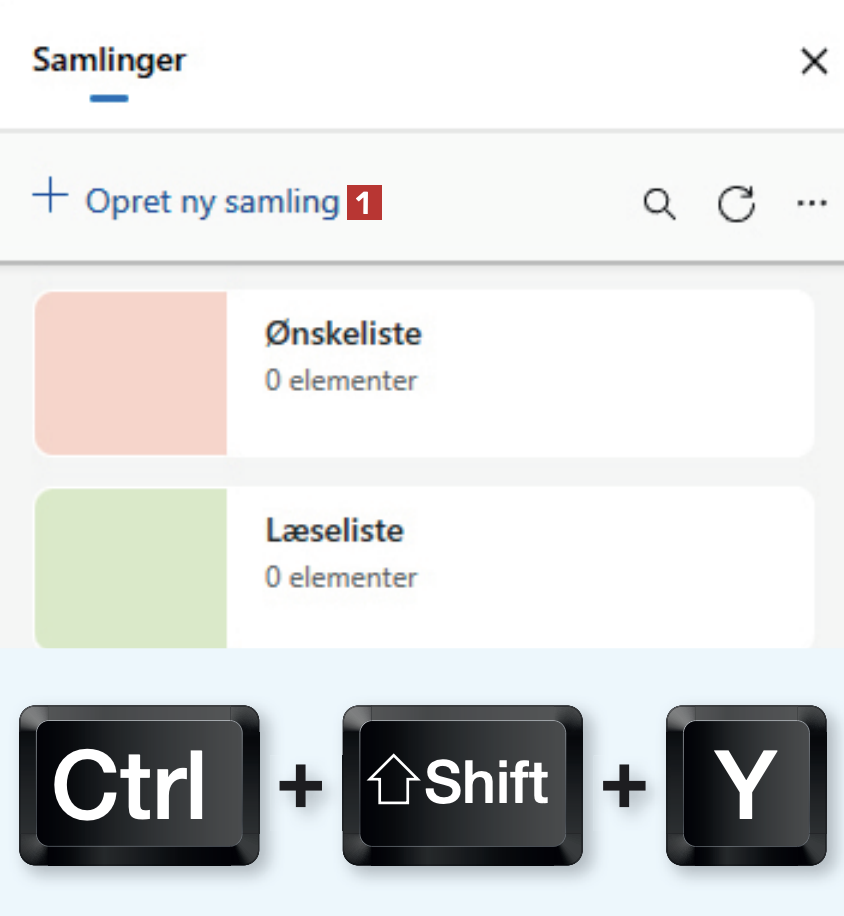The width and height of the screenshot is (844, 916).
Task: Click the Opret ny samling link
Action: click(x=212, y=203)
